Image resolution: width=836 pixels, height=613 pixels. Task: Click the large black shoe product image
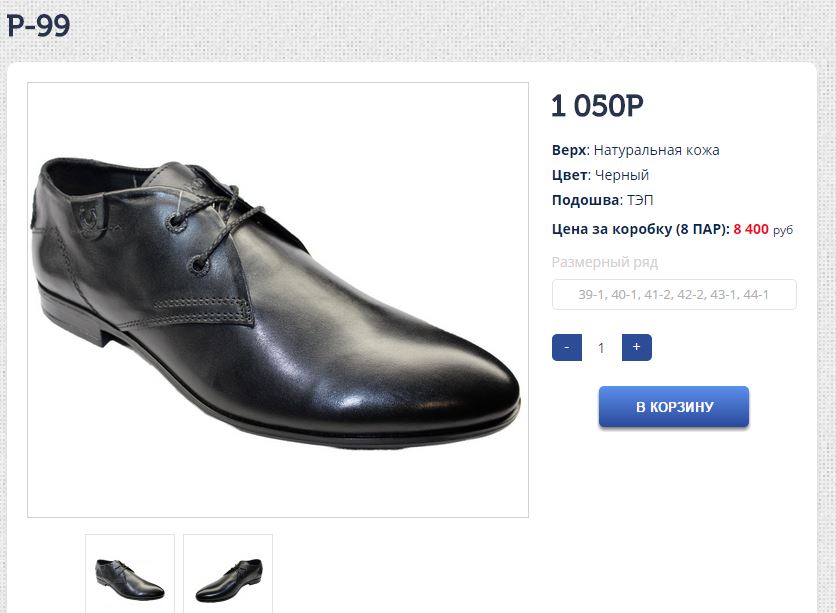277,300
